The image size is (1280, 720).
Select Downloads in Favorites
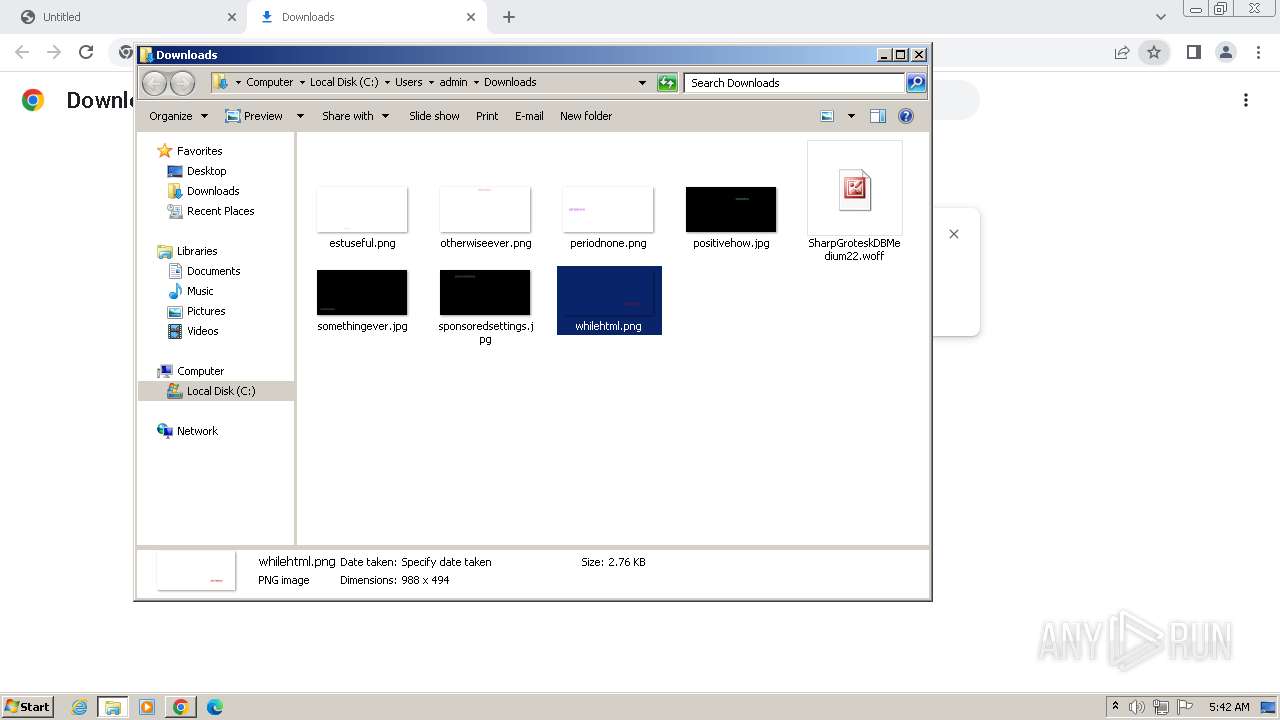pos(213,191)
